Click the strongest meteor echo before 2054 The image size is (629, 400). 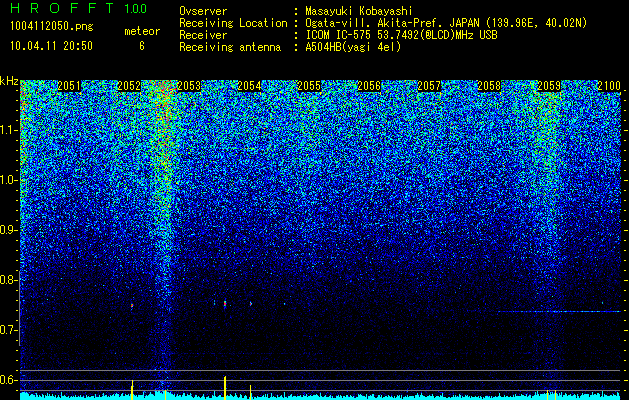pos(225,303)
